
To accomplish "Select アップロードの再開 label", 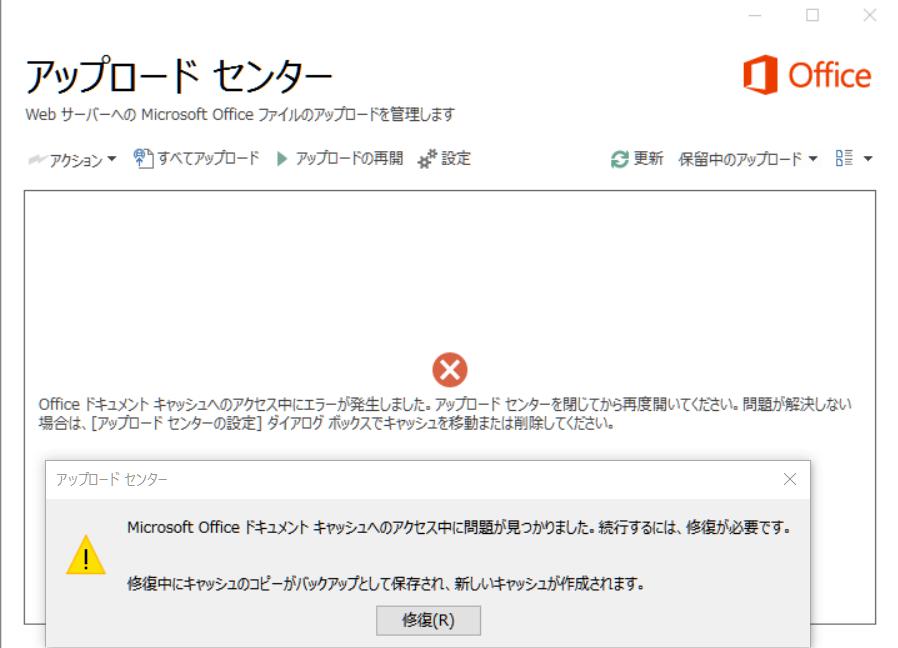I will click(349, 159).
